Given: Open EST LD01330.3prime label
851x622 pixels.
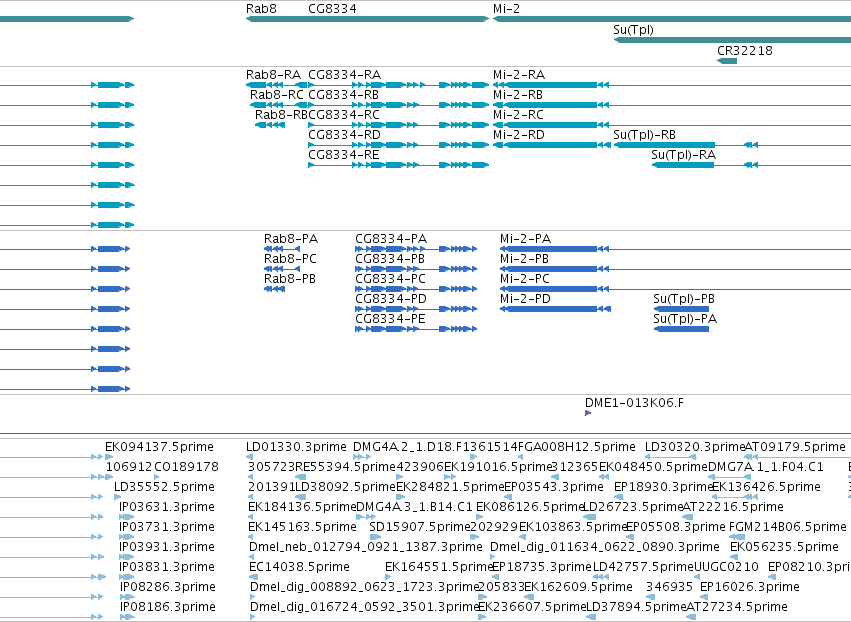Looking at the screenshot, I should tap(296, 447).
